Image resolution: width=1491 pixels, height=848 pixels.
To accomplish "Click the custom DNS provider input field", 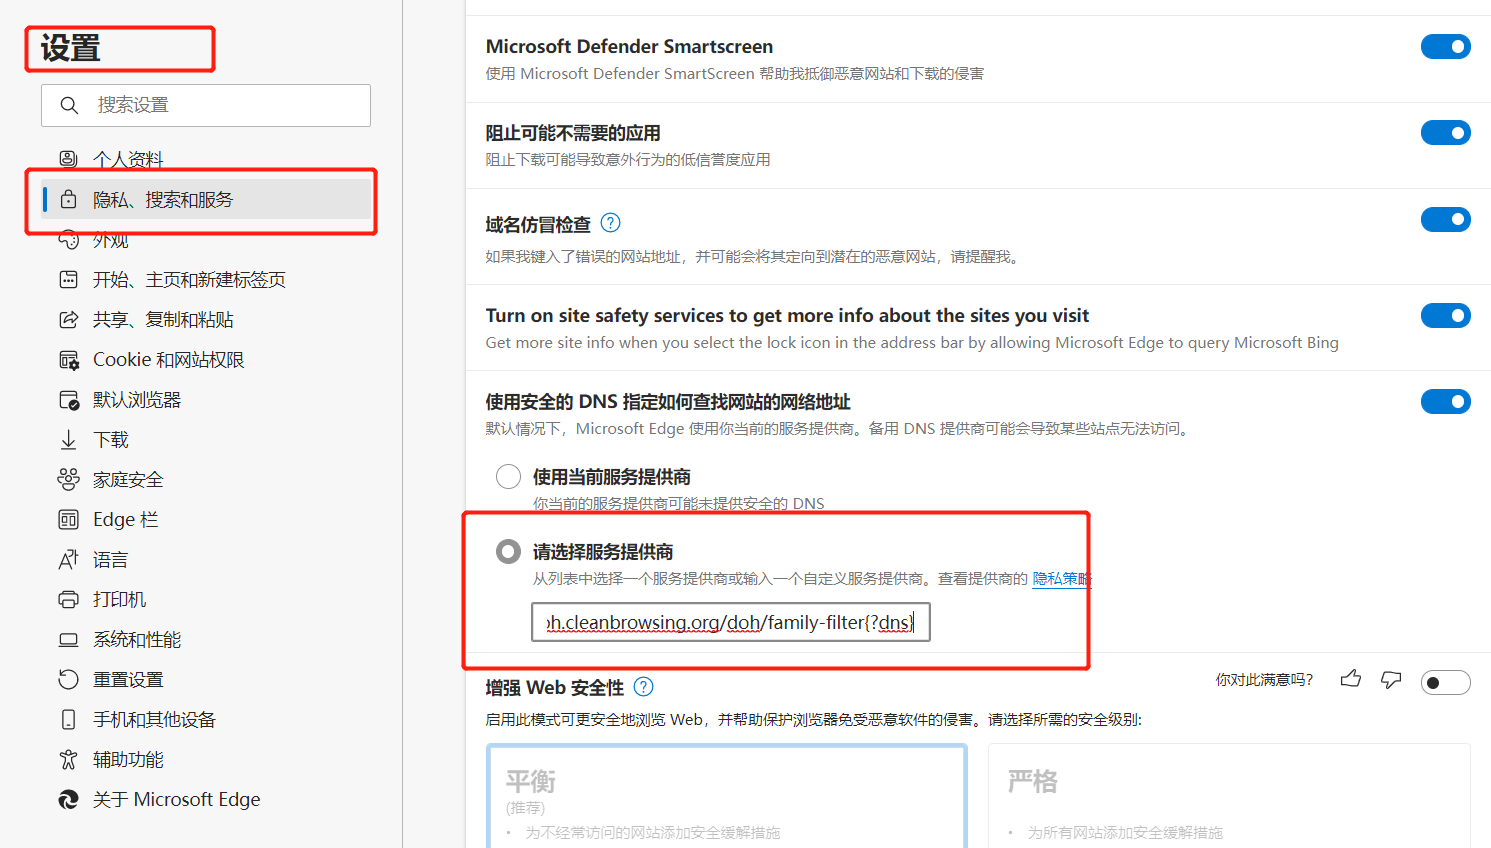I will [731, 622].
